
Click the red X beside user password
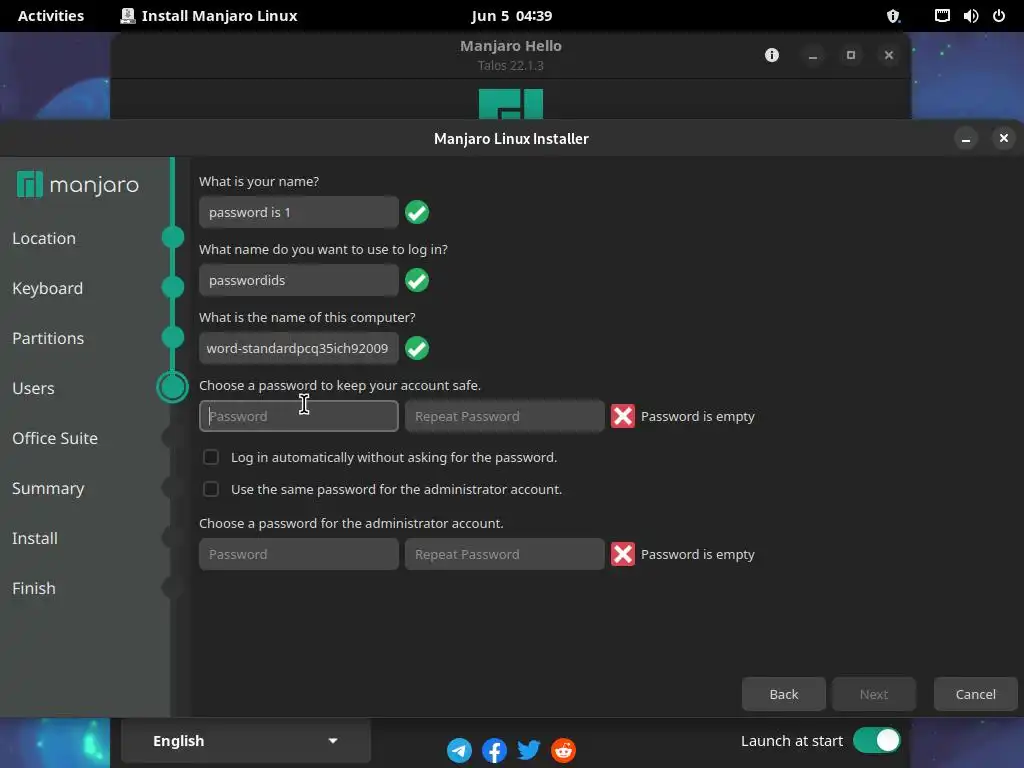point(623,416)
